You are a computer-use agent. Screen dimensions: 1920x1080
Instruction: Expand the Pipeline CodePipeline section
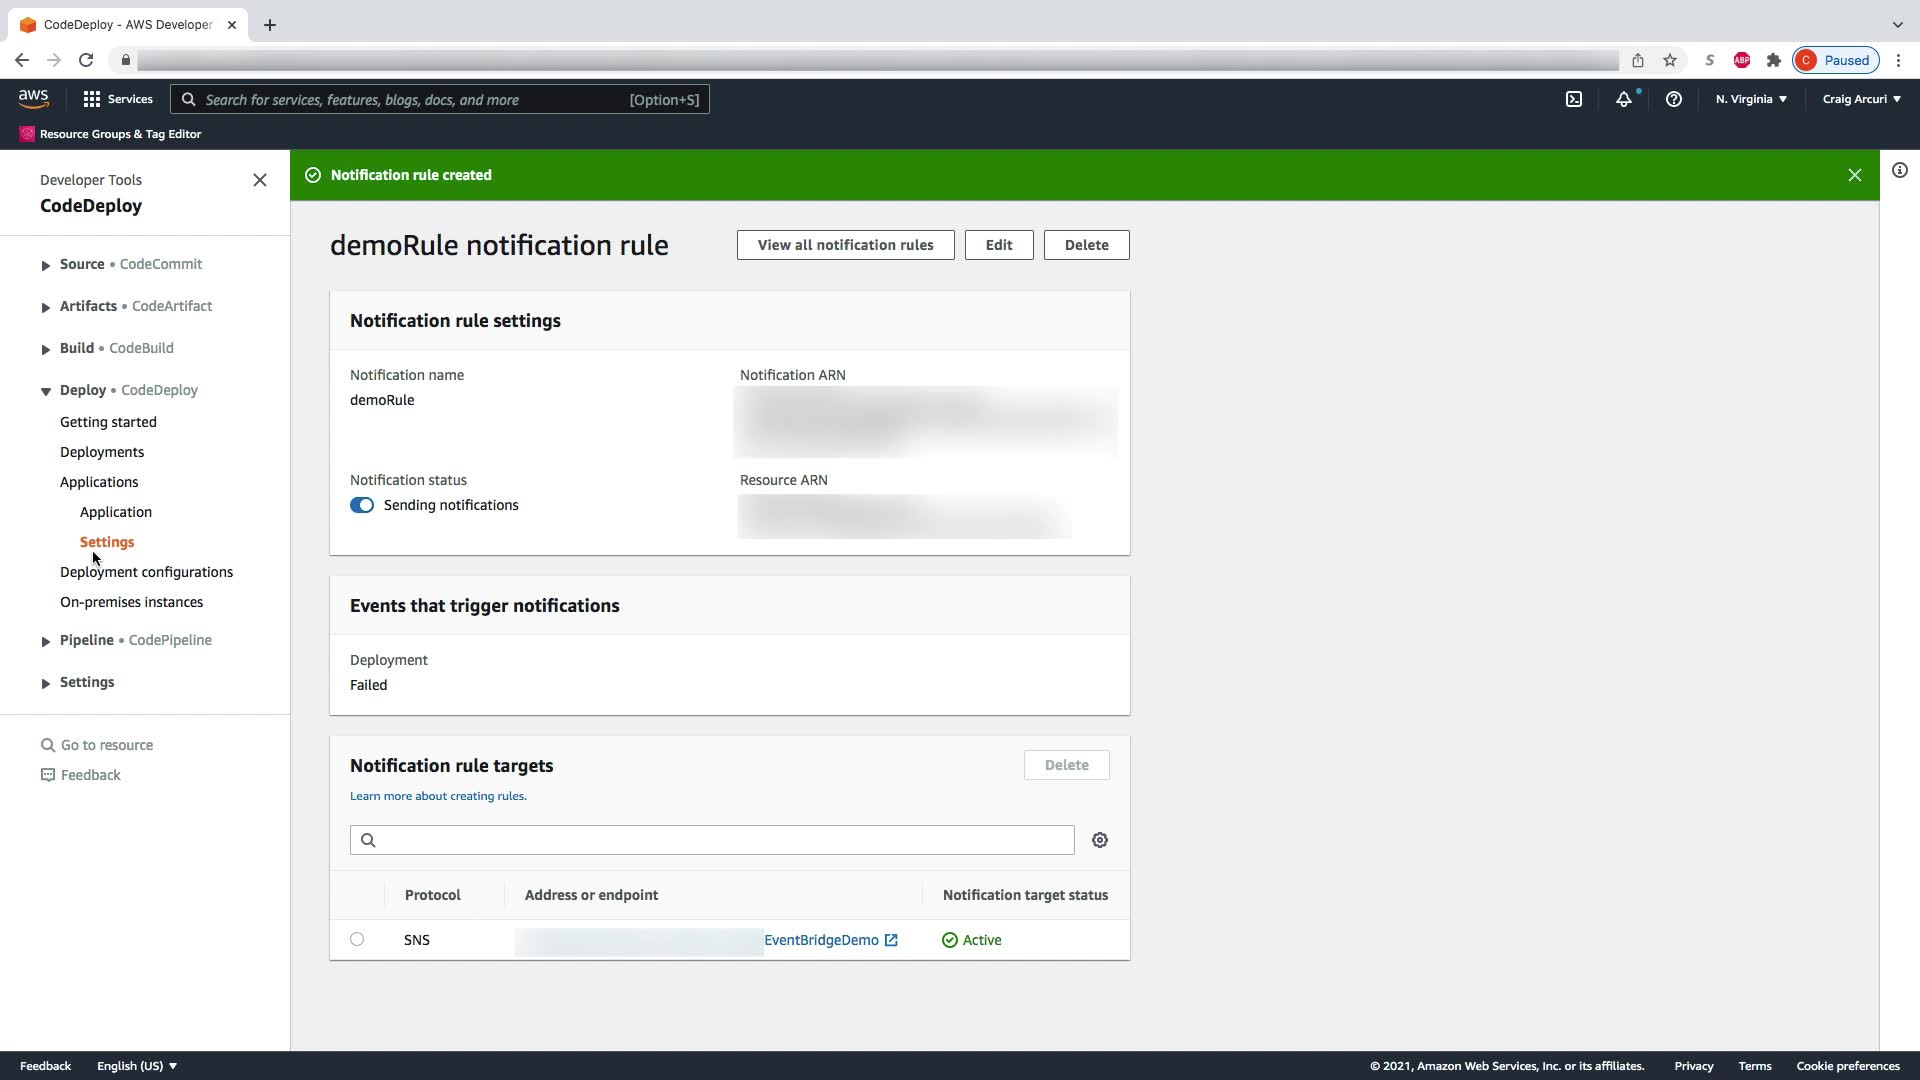click(x=45, y=641)
